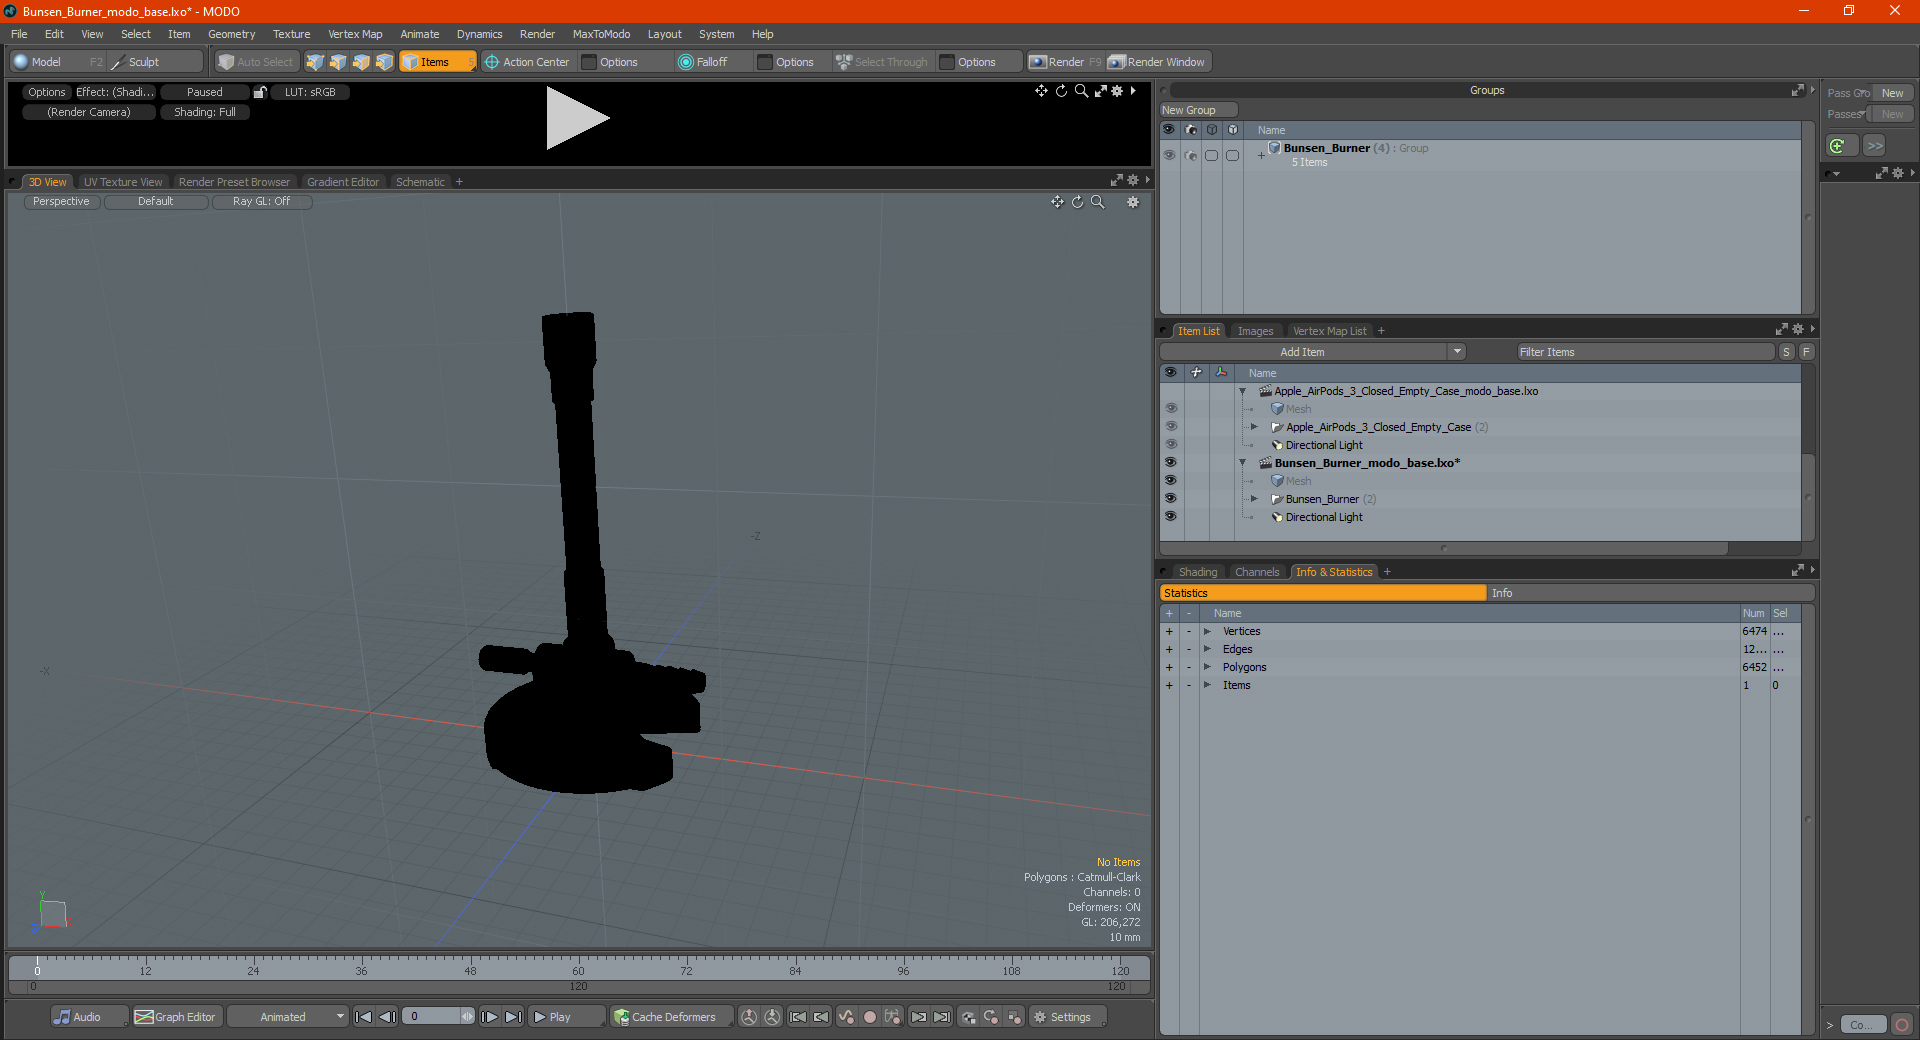Switch to Images tab
Image resolution: width=1920 pixels, height=1040 pixels.
click(1255, 331)
